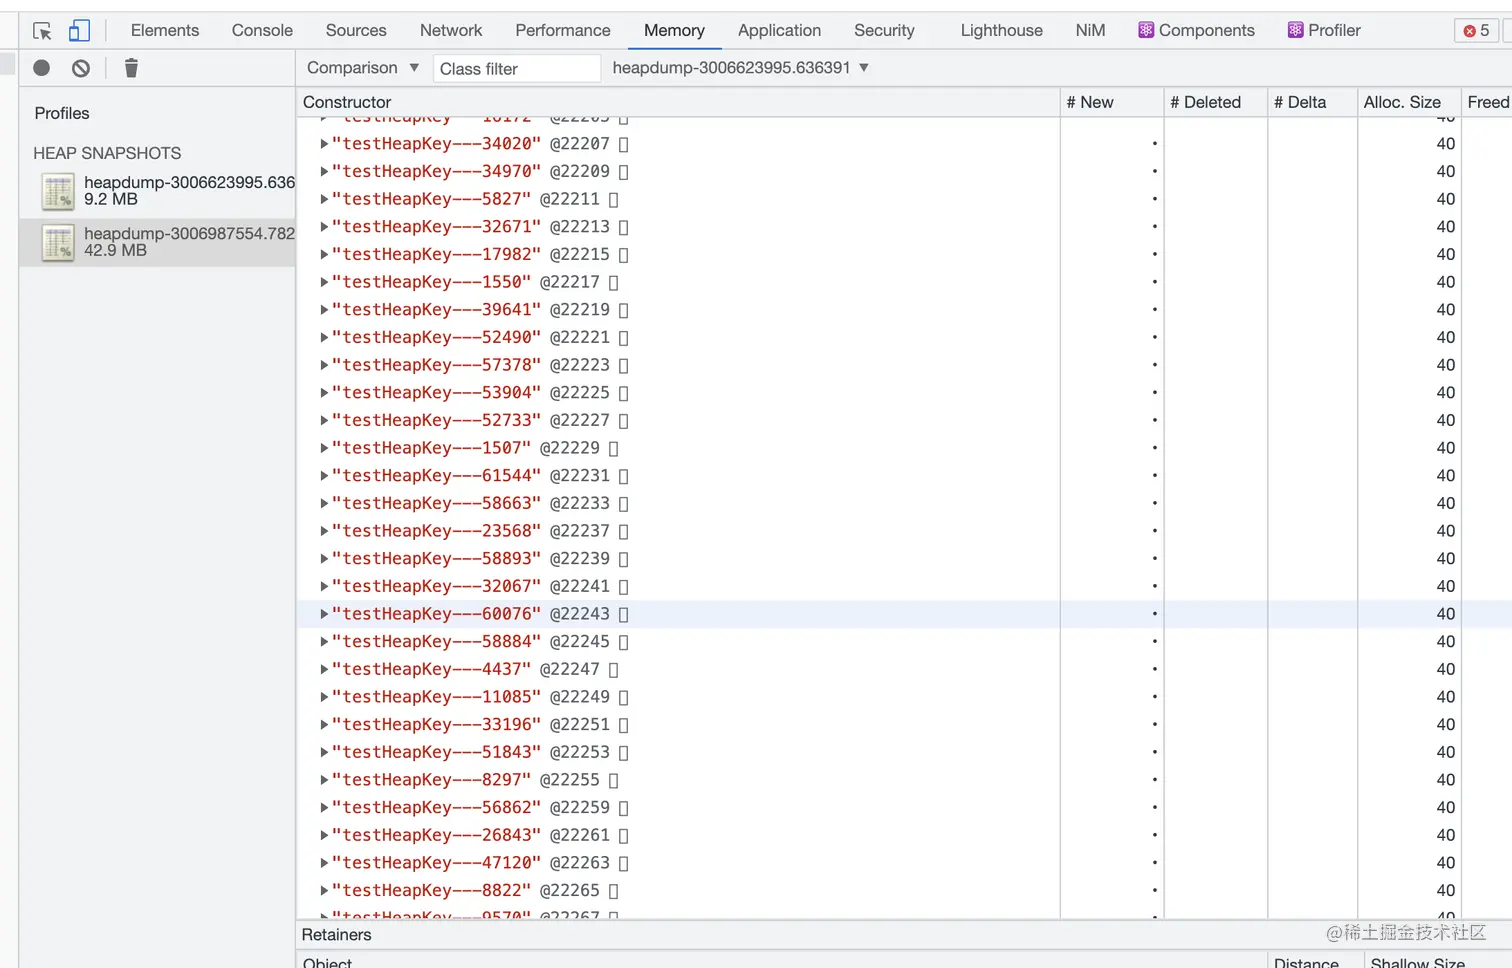Select the testHeapKey---58663 row text
The image size is (1512, 968).
pos(436,504)
